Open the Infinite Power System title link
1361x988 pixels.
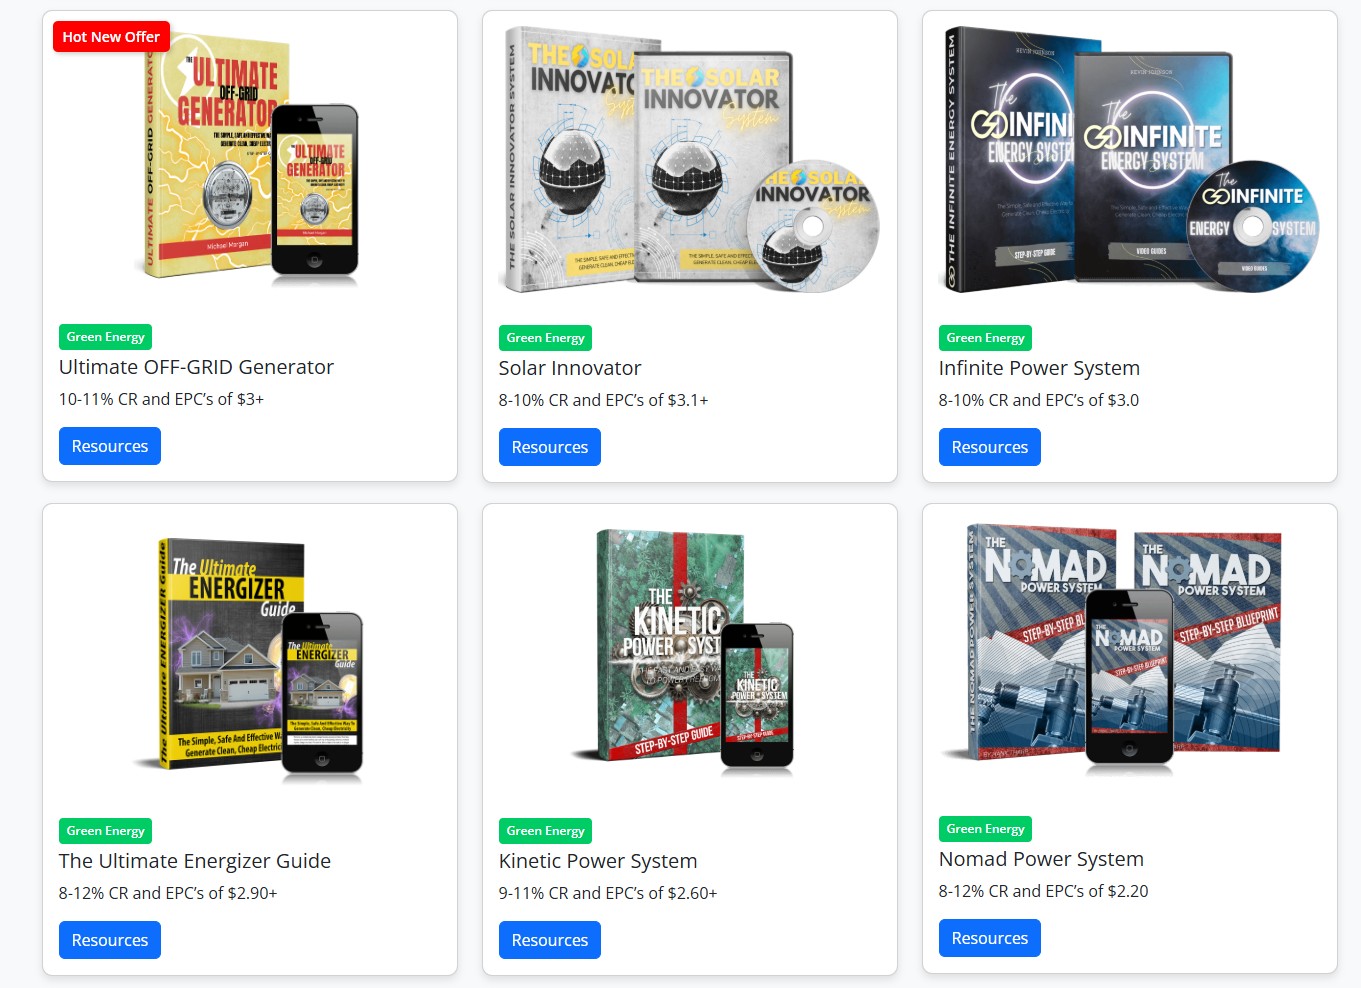[1039, 368]
